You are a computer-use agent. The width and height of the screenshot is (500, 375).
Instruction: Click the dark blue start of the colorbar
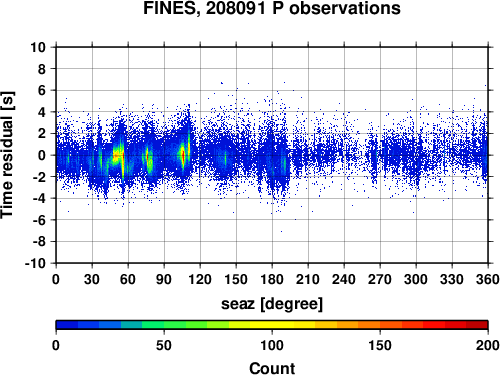(x=67, y=325)
